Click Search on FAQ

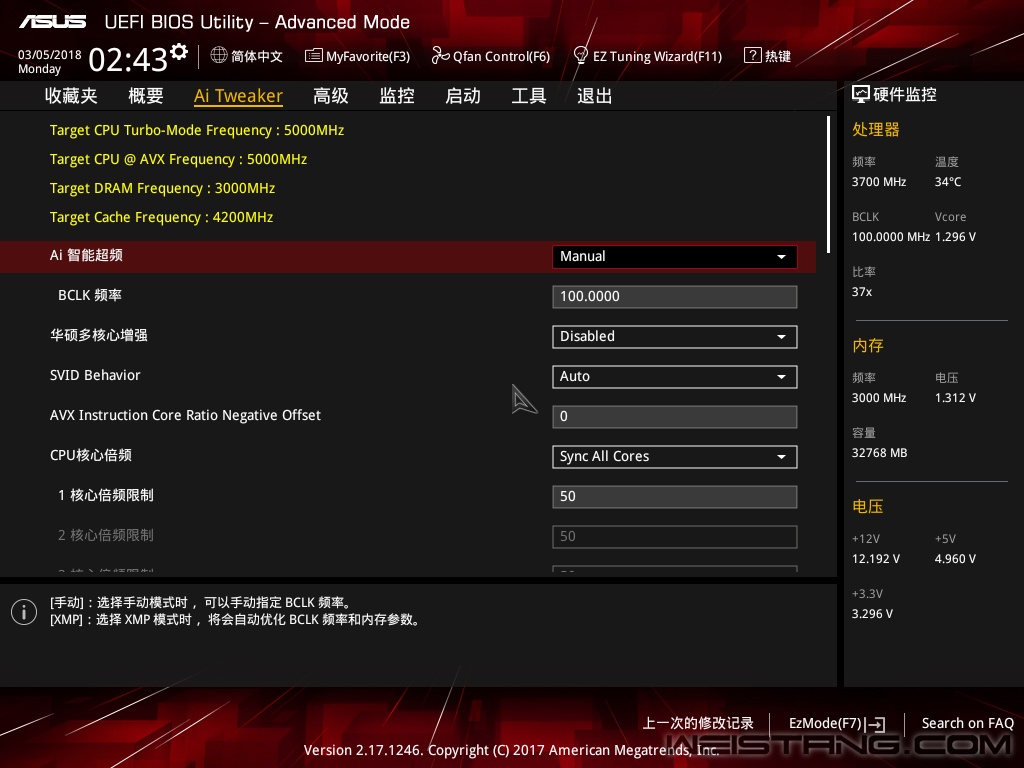click(x=968, y=723)
